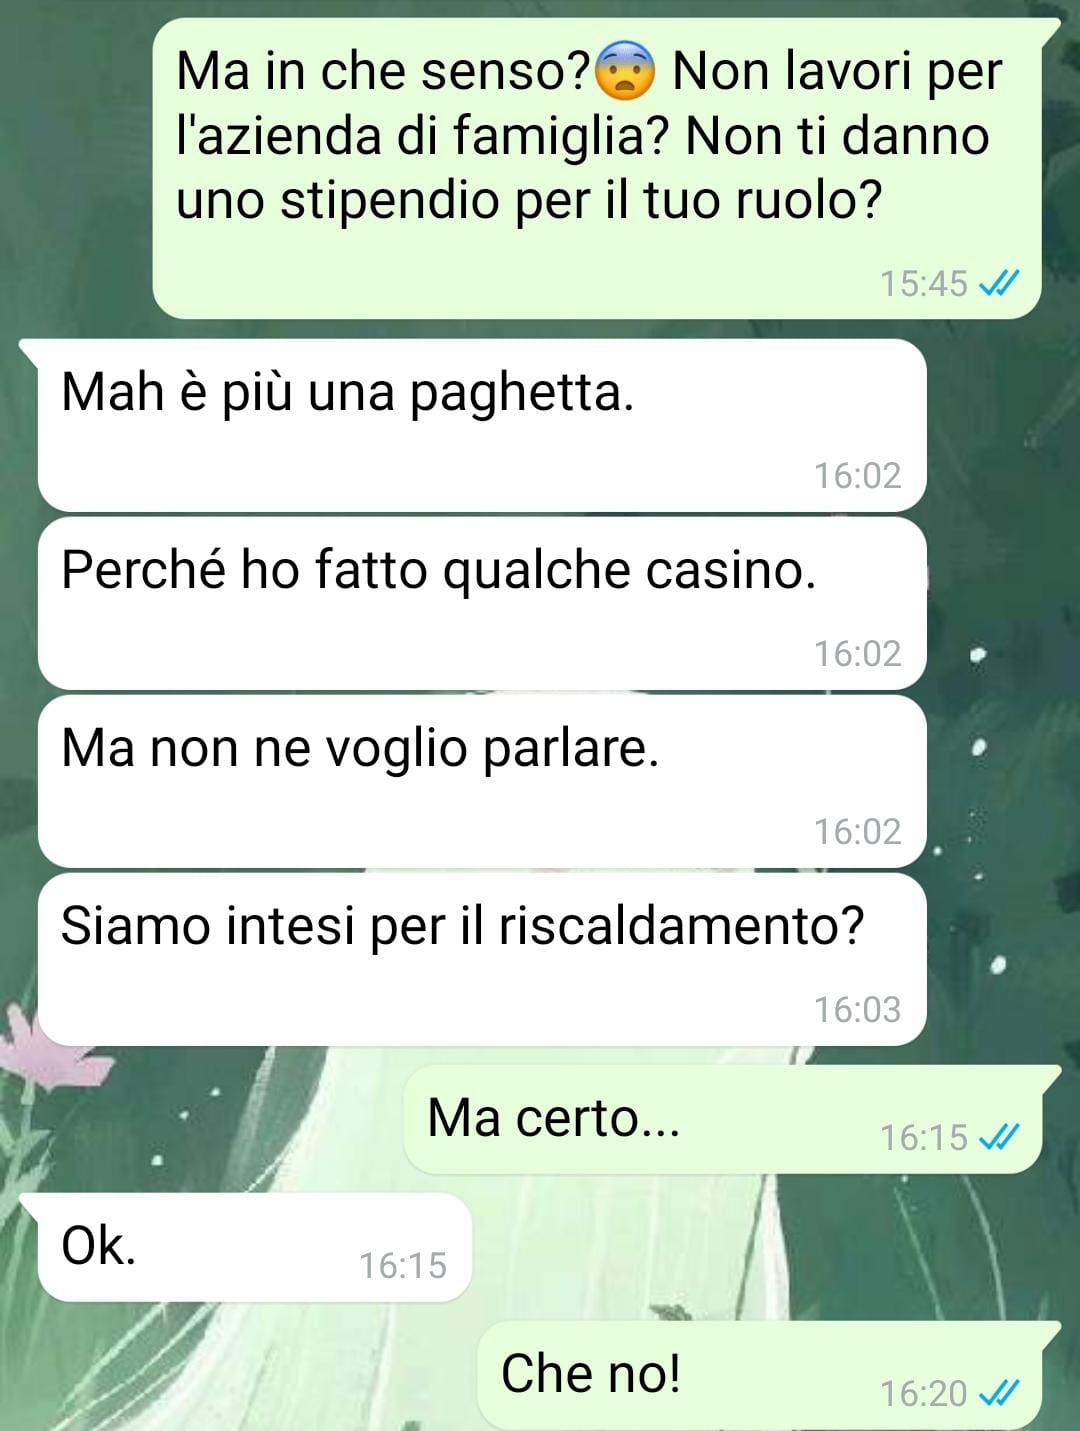
Task: Tap the 'Ma certo...' sent message
Action: 722,1119
